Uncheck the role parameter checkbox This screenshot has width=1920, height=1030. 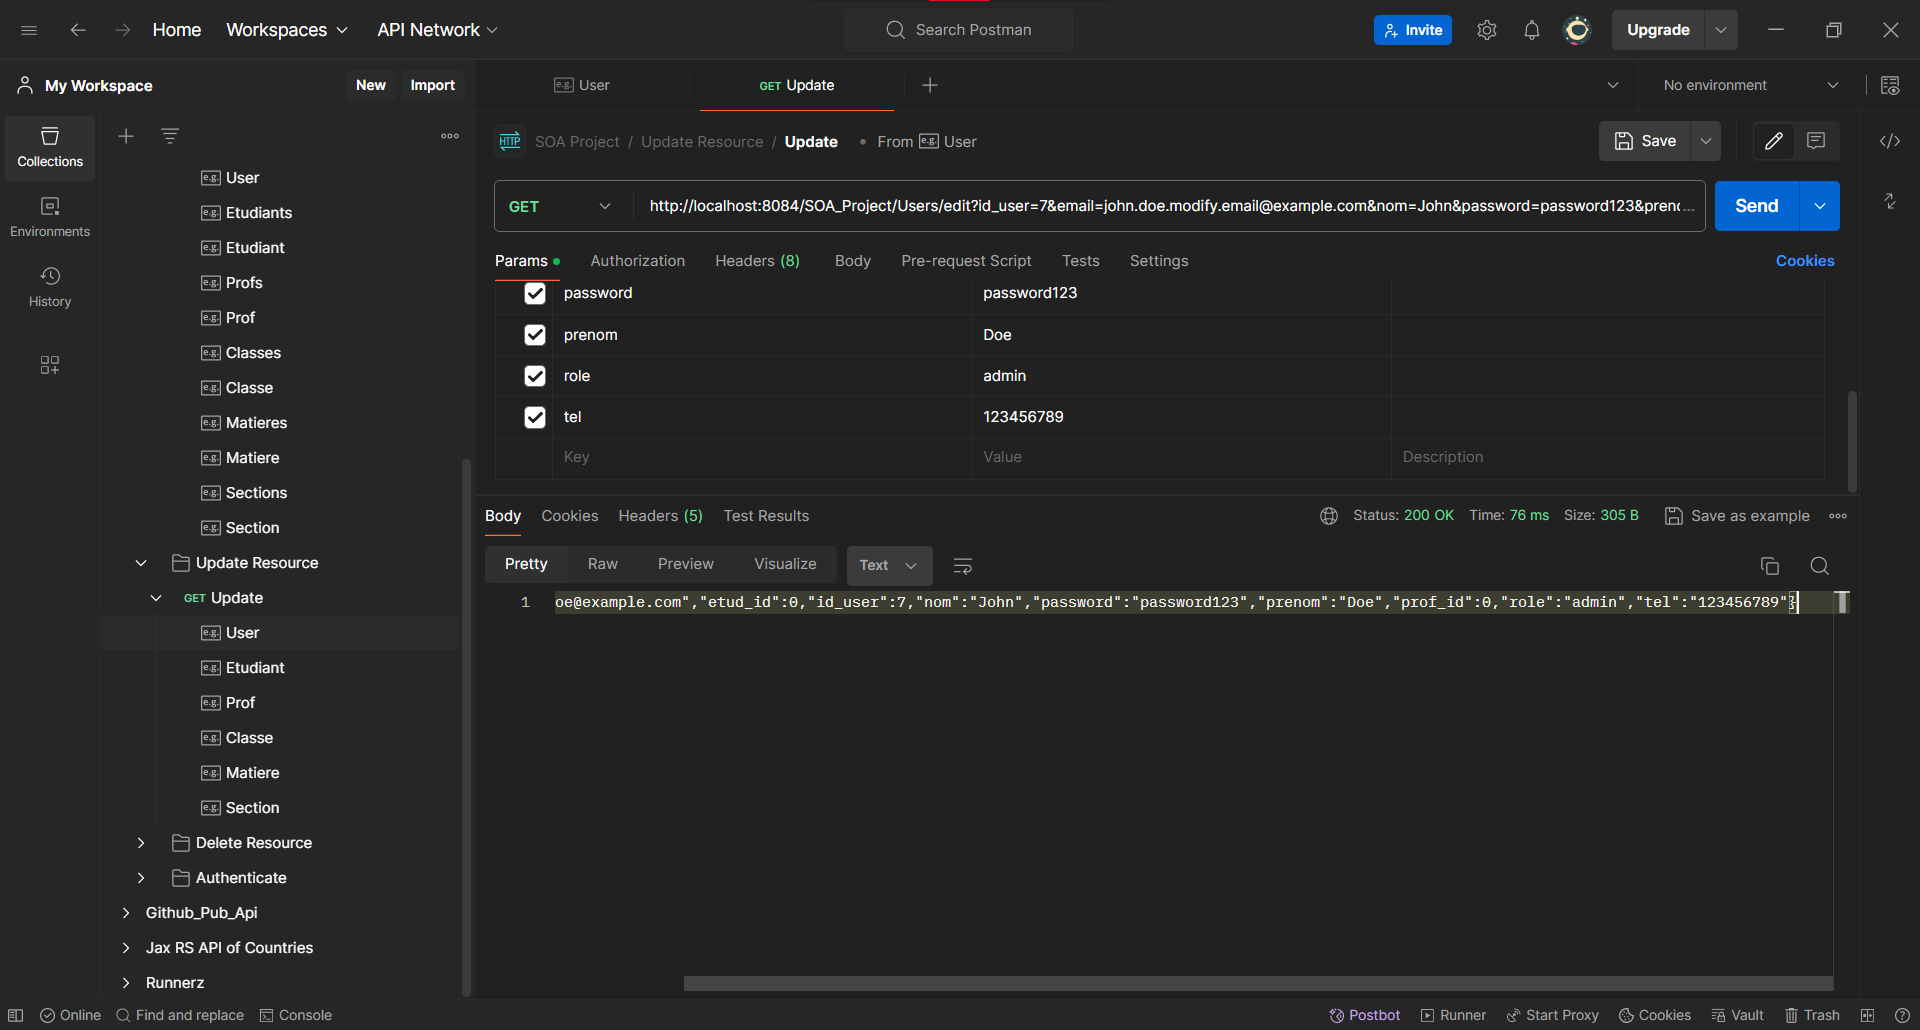[x=535, y=376]
